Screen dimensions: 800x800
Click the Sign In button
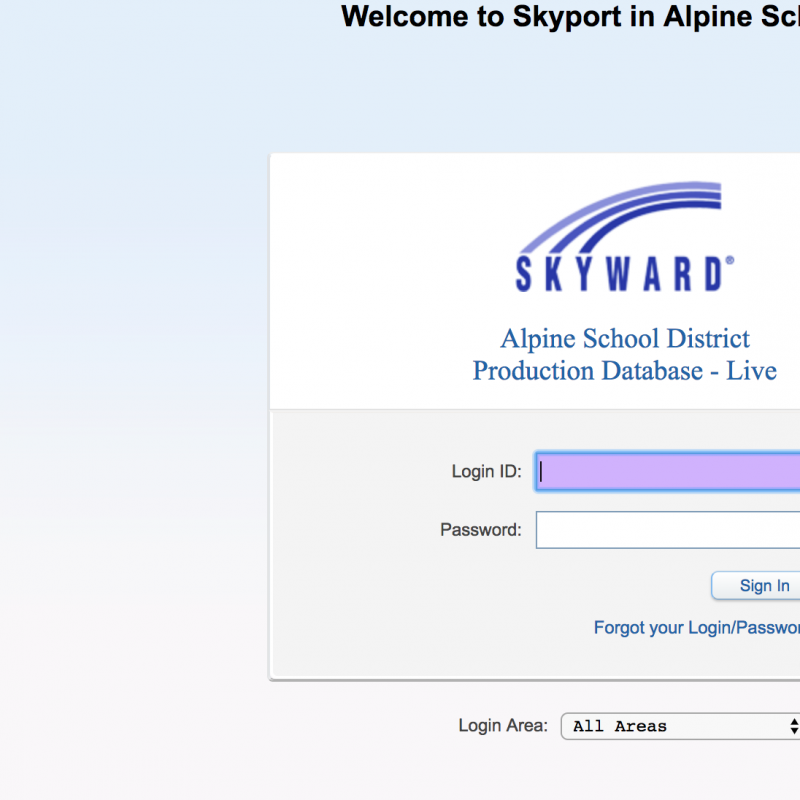pos(756,585)
